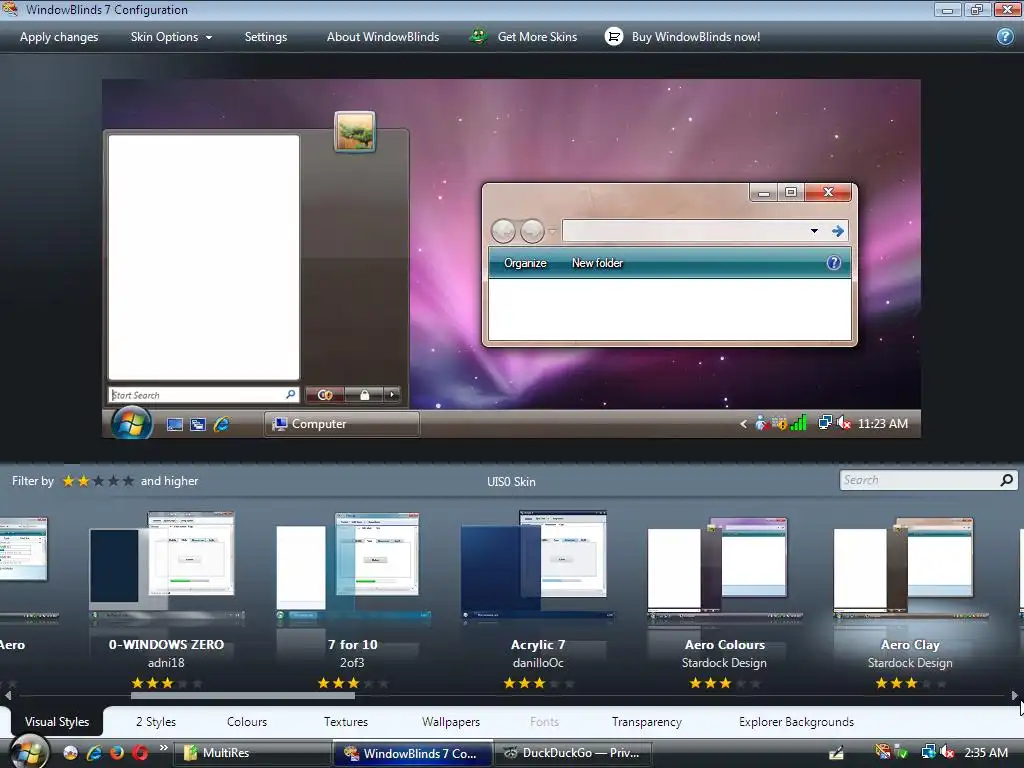
Task: Click the author name danilloOc
Action: click(538, 663)
